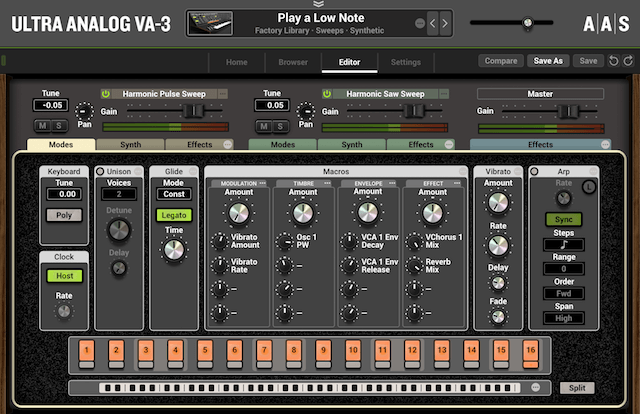Image resolution: width=640 pixels, height=414 pixels.
Task: Open the Arp Order Fwd dropdown
Action: pos(564,294)
